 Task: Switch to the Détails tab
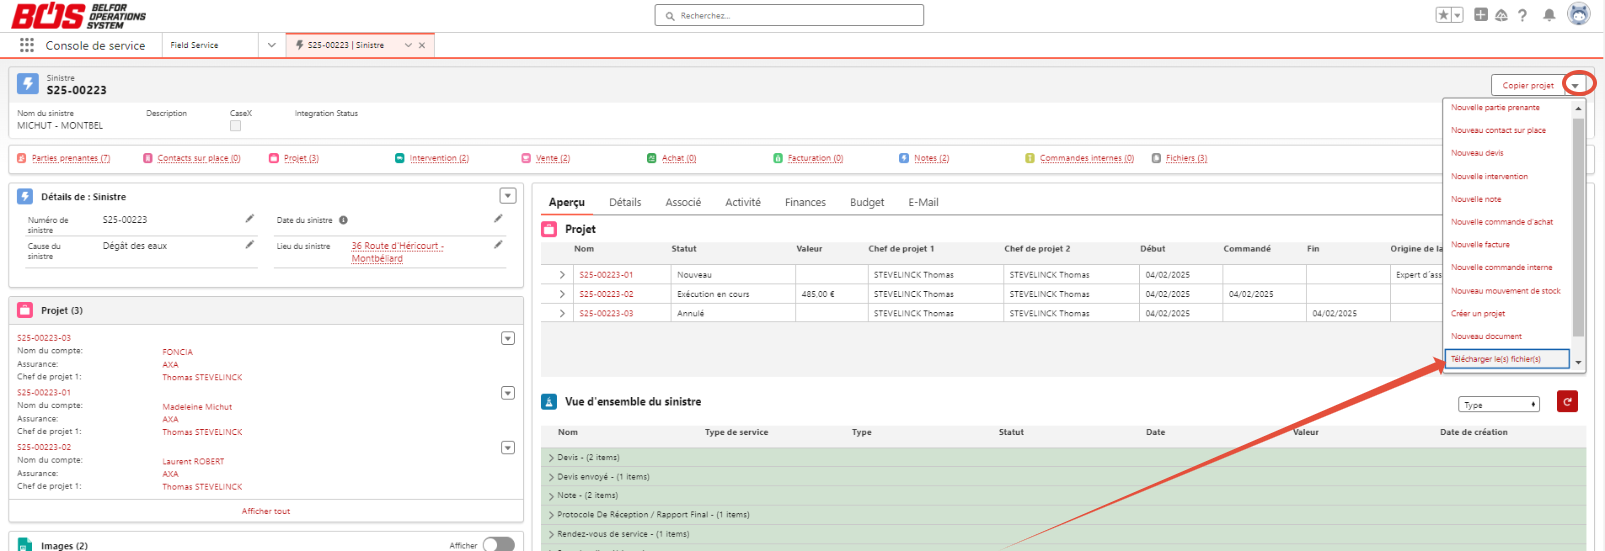(x=625, y=202)
